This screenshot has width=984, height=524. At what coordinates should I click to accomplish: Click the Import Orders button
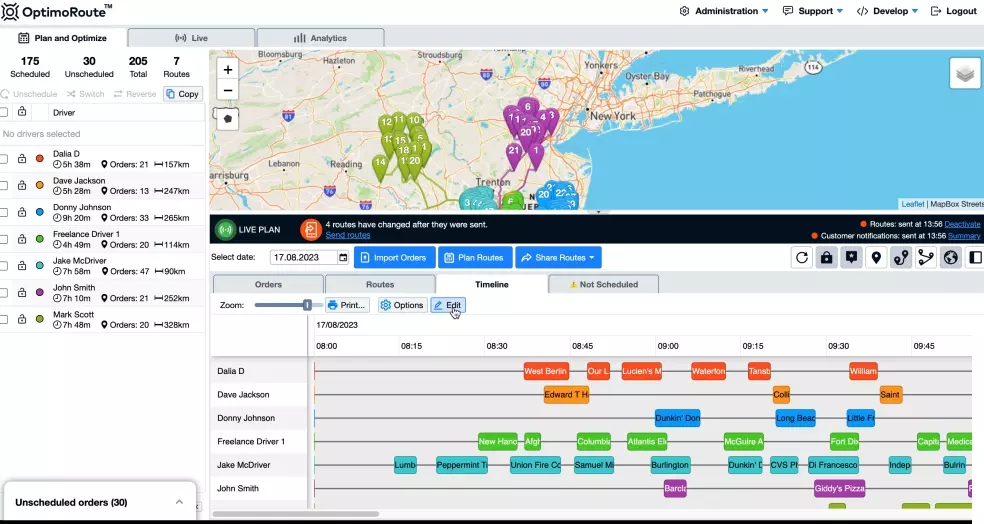[394, 258]
